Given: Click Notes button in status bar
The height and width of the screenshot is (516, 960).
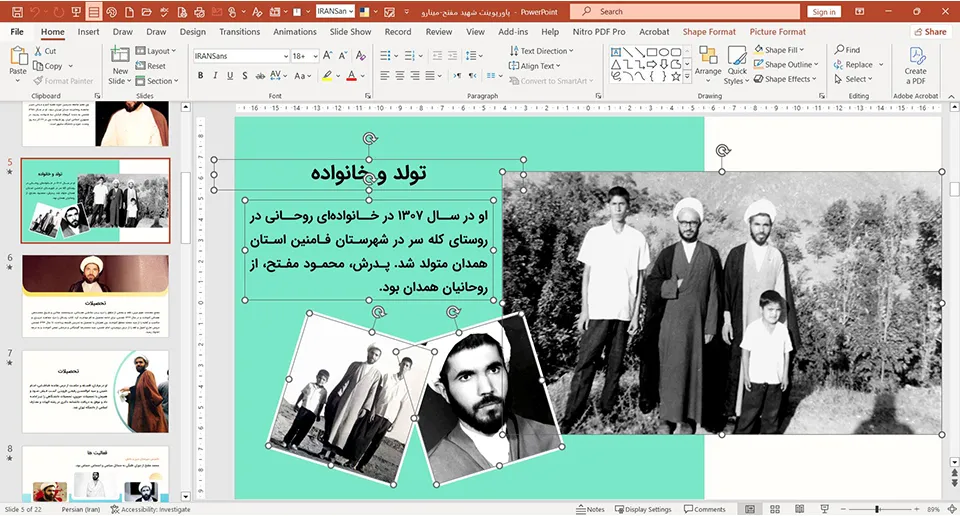Looking at the screenshot, I should (590, 509).
